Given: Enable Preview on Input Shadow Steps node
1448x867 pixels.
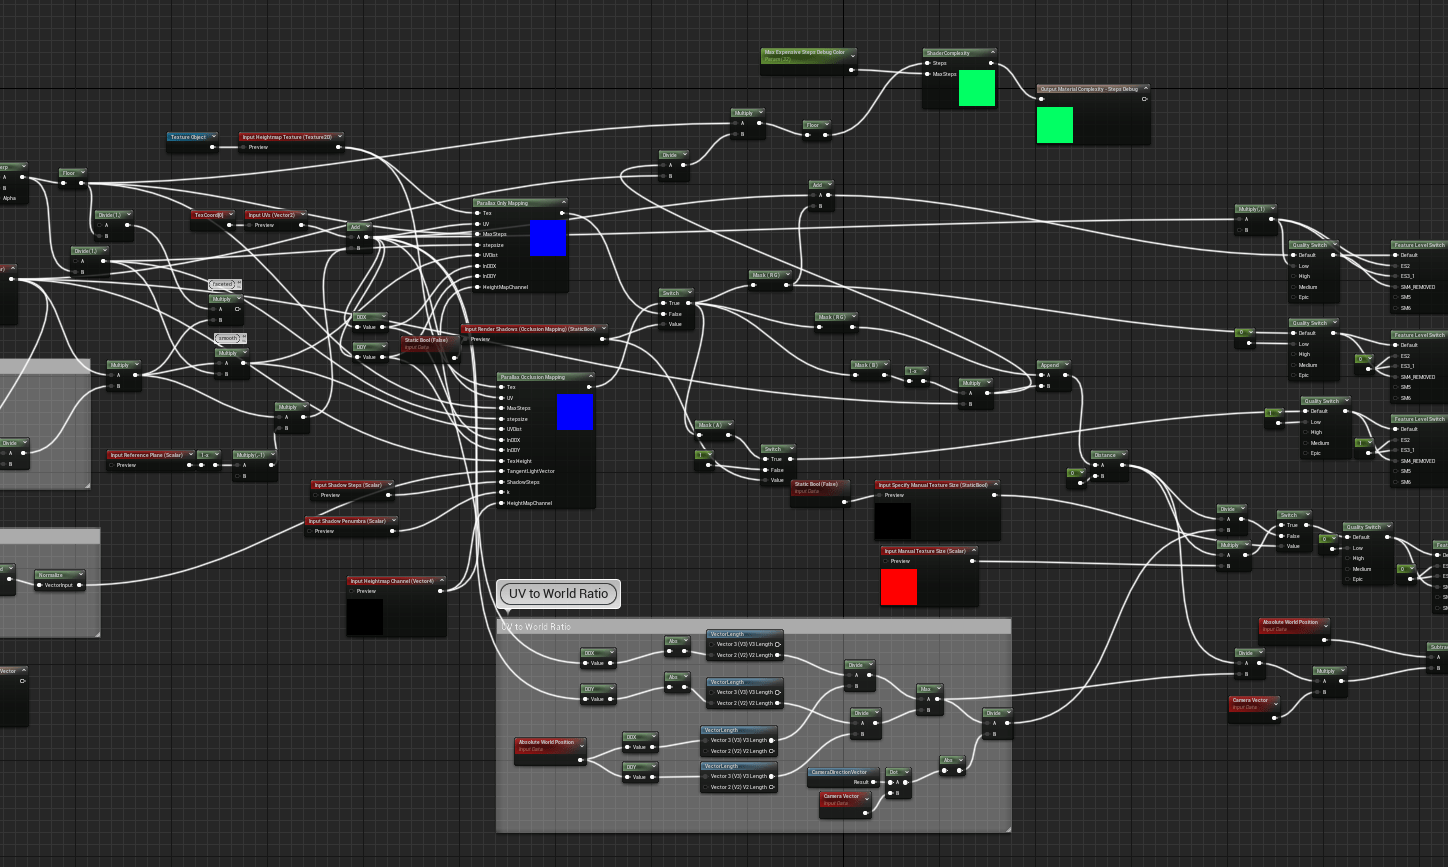Looking at the screenshot, I should 315,495.
